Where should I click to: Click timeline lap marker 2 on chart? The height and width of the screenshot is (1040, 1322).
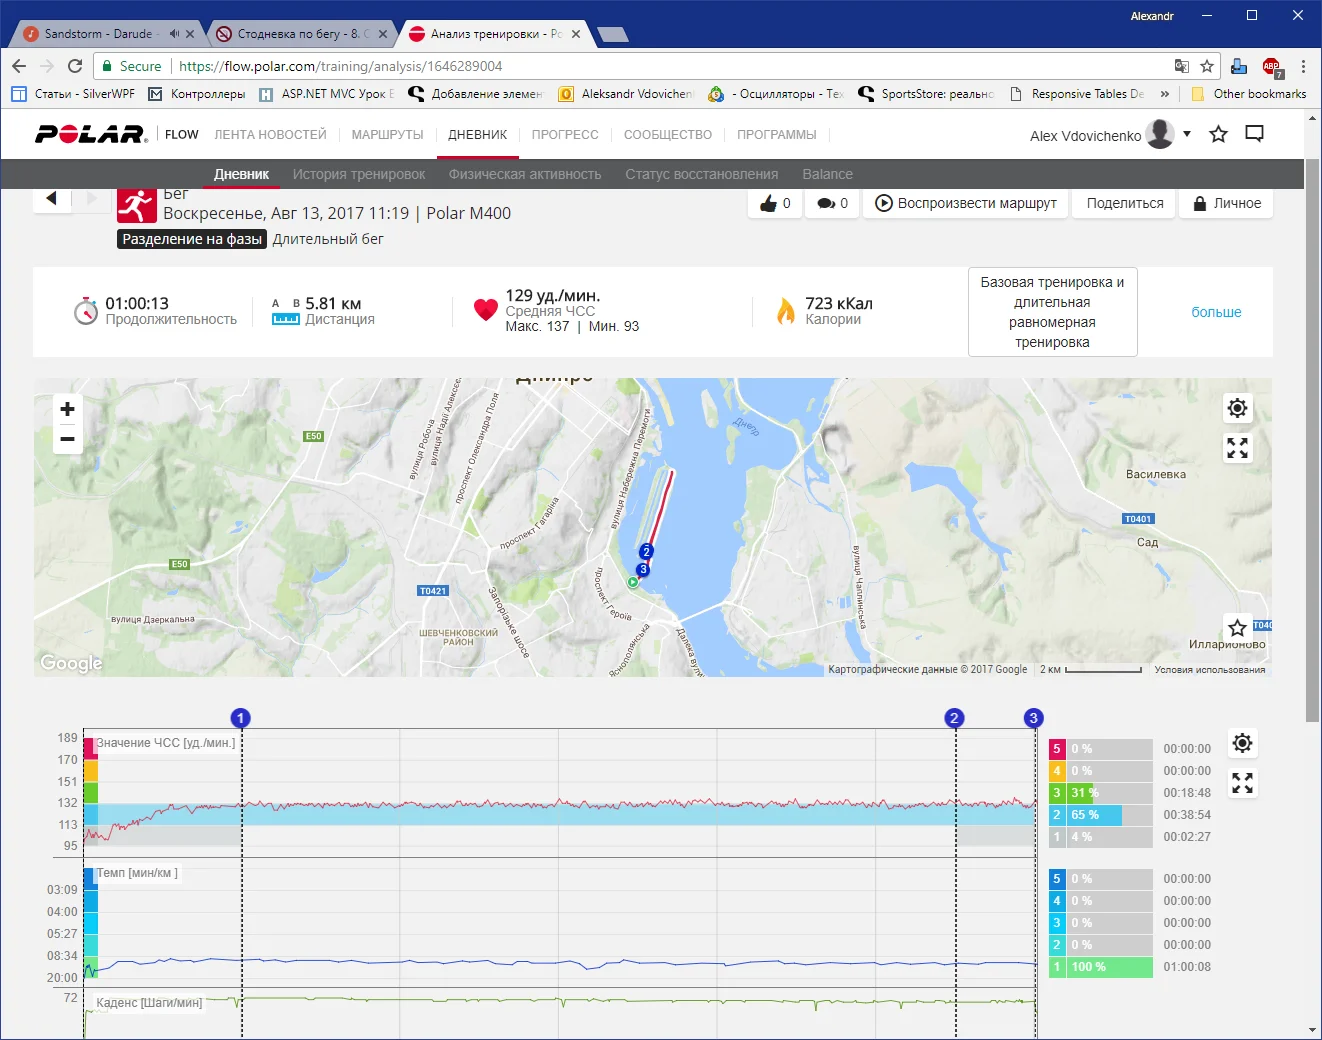pos(954,718)
